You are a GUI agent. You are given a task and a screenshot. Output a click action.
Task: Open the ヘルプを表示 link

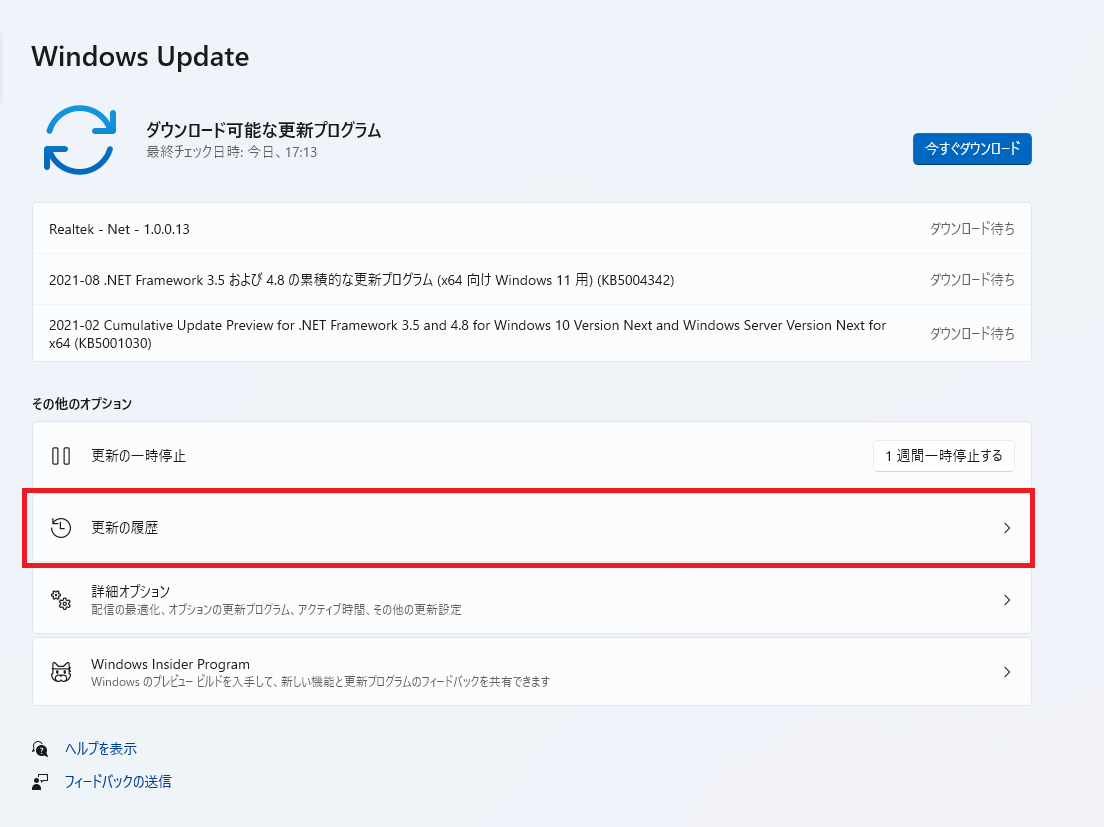[x=101, y=749]
